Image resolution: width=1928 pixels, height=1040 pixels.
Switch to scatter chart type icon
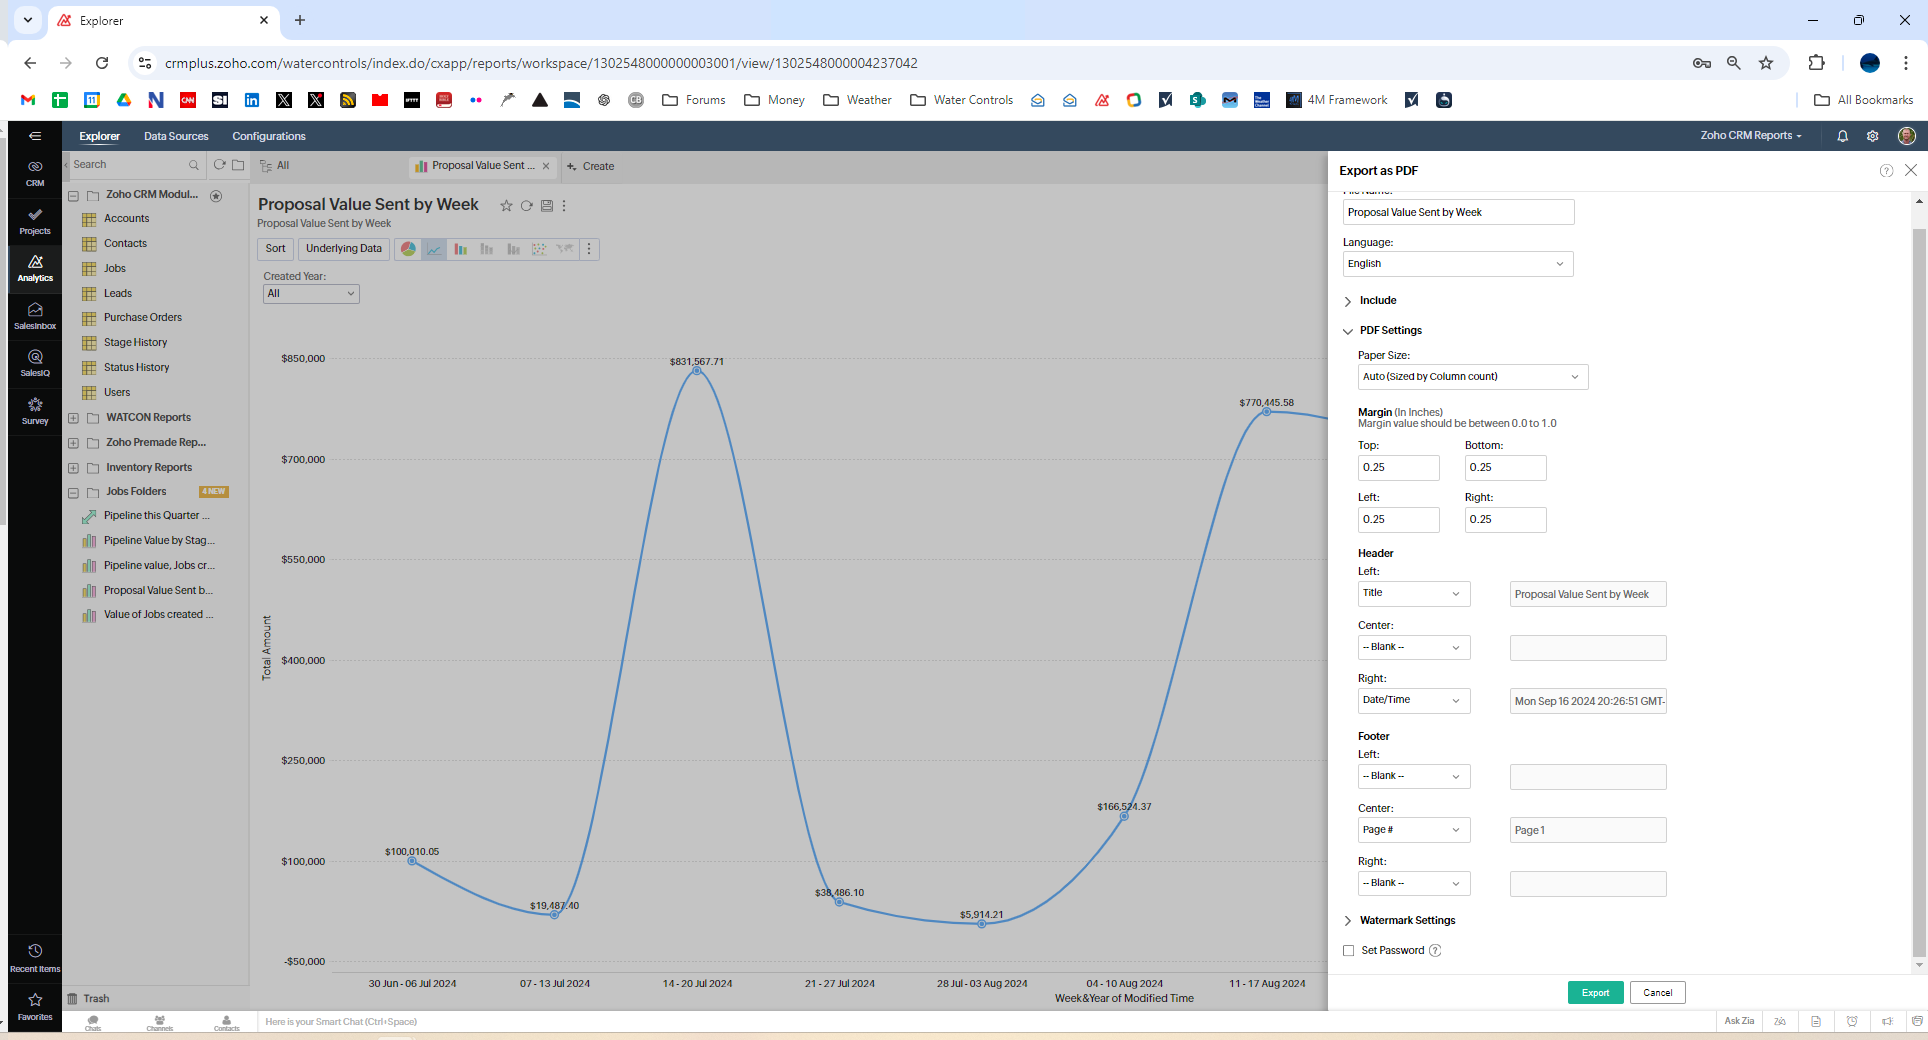(x=539, y=249)
